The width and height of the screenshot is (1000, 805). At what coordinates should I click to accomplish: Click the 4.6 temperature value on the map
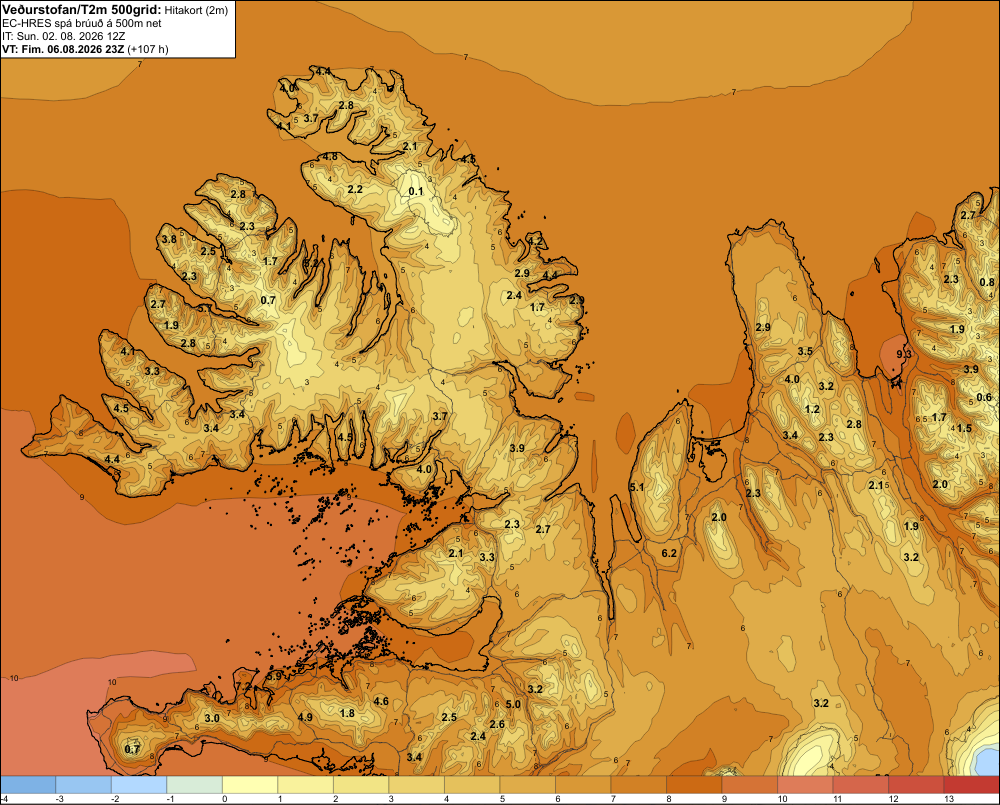click(381, 702)
